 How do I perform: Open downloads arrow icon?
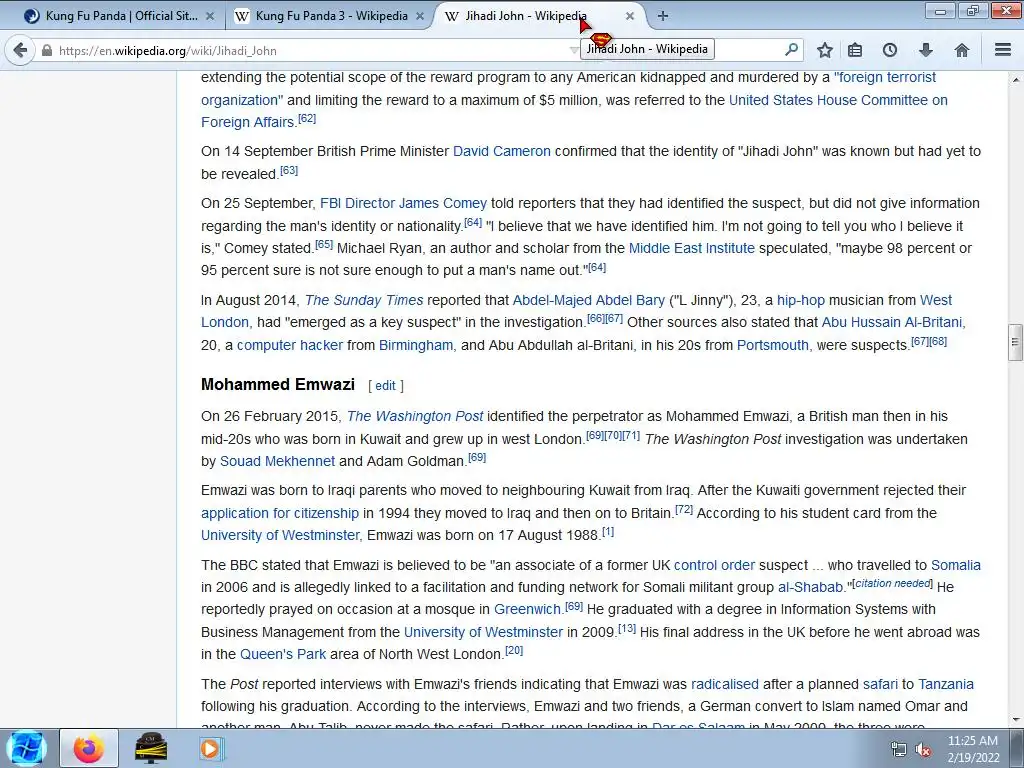pos(925,50)
